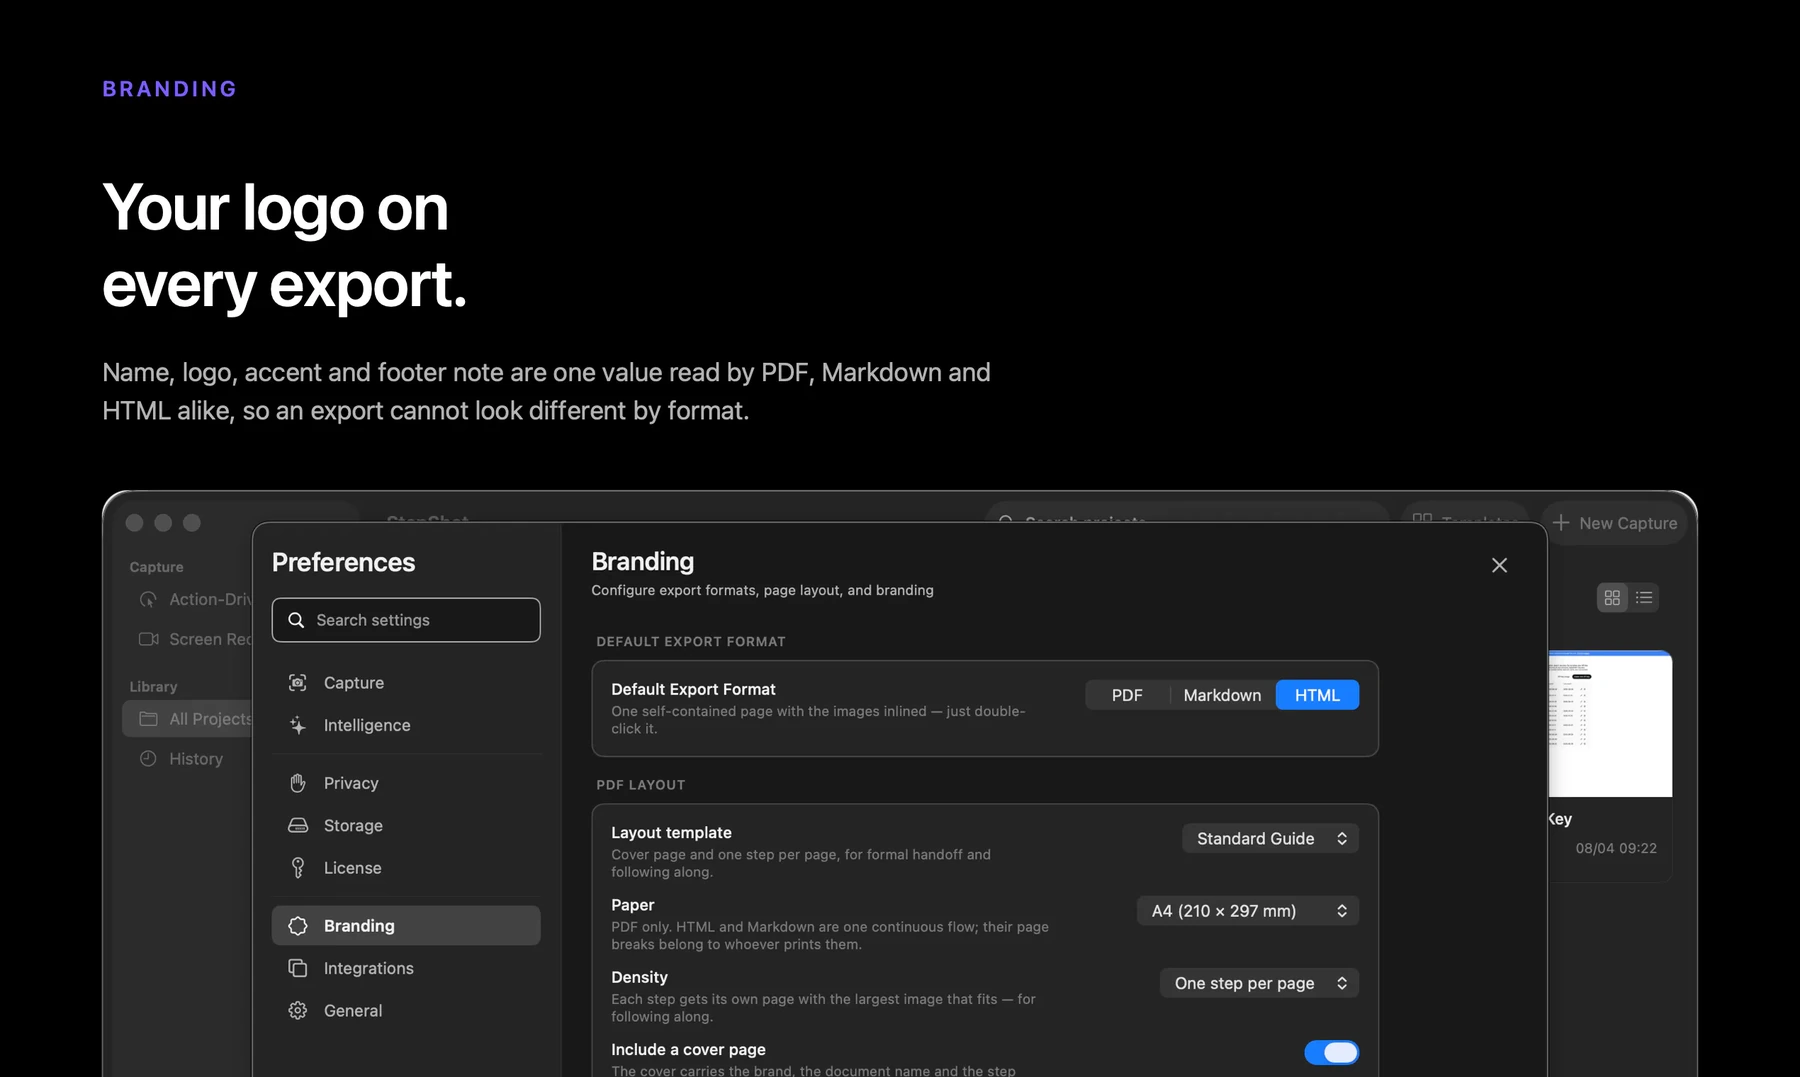The width and height of the screenshot is (1800, 1077).
Task: Open the Privacy preferences section
Action: (405, 783)
